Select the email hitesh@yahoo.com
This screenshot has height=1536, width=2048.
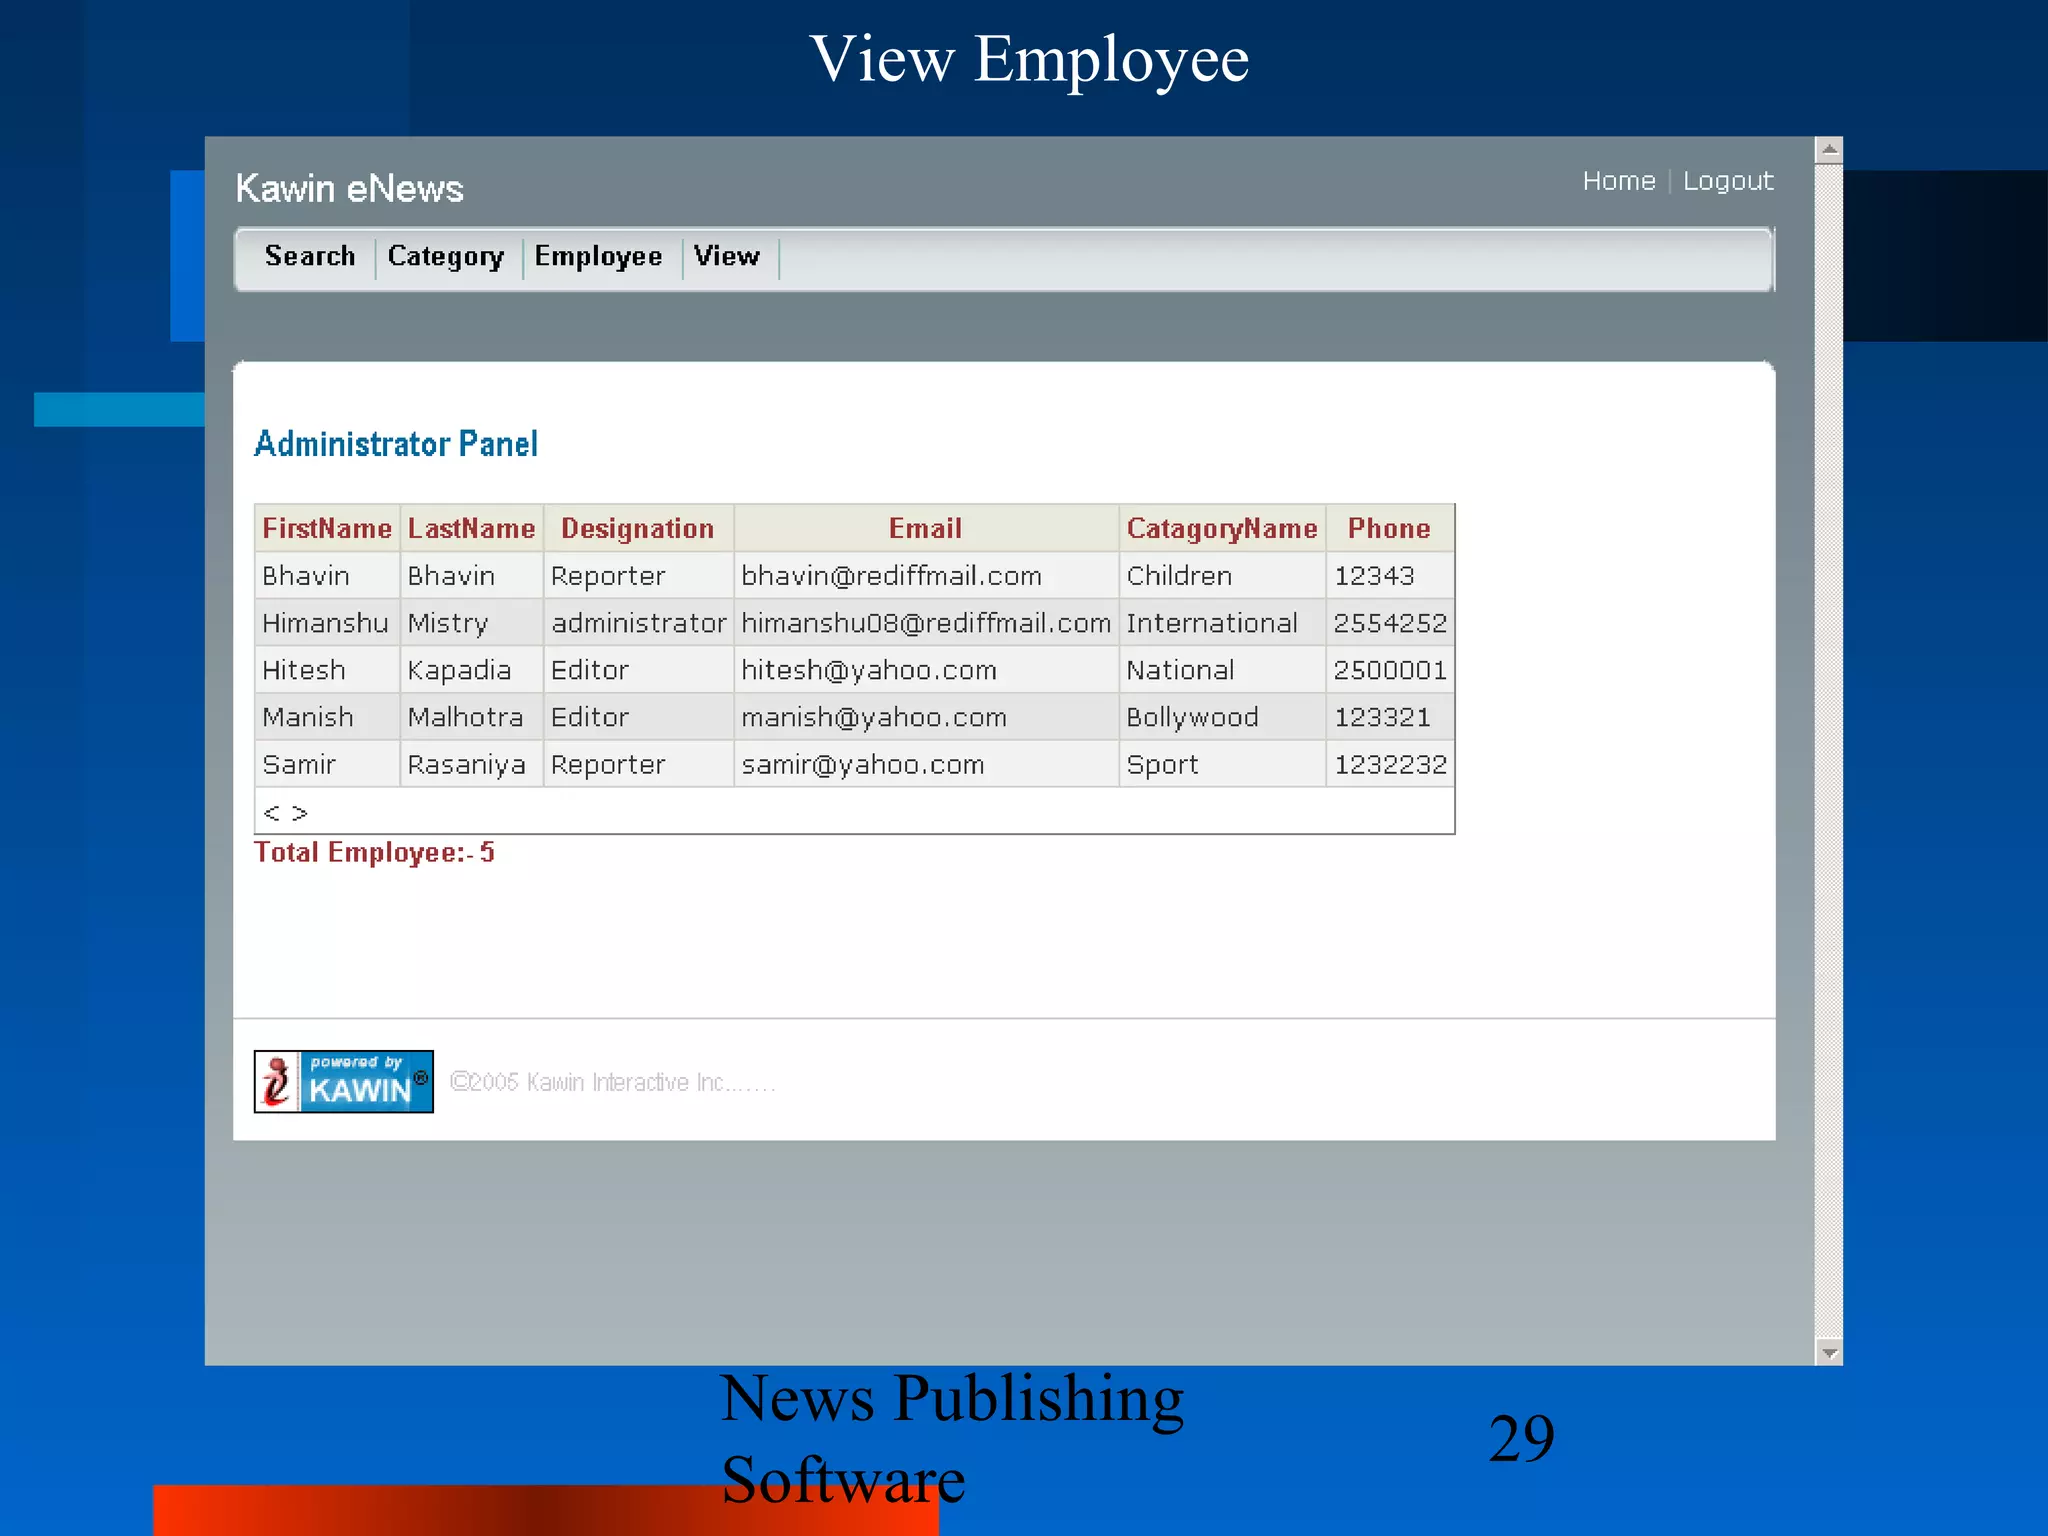[869, 670]
